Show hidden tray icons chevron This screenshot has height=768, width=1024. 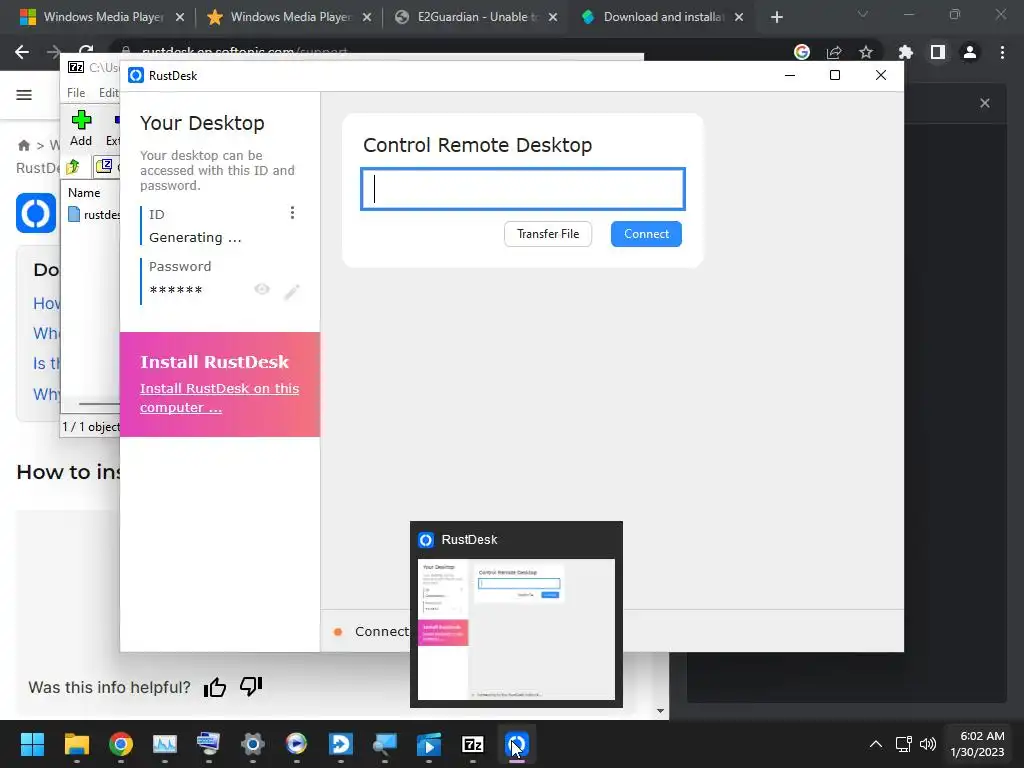tap(876, 744)
